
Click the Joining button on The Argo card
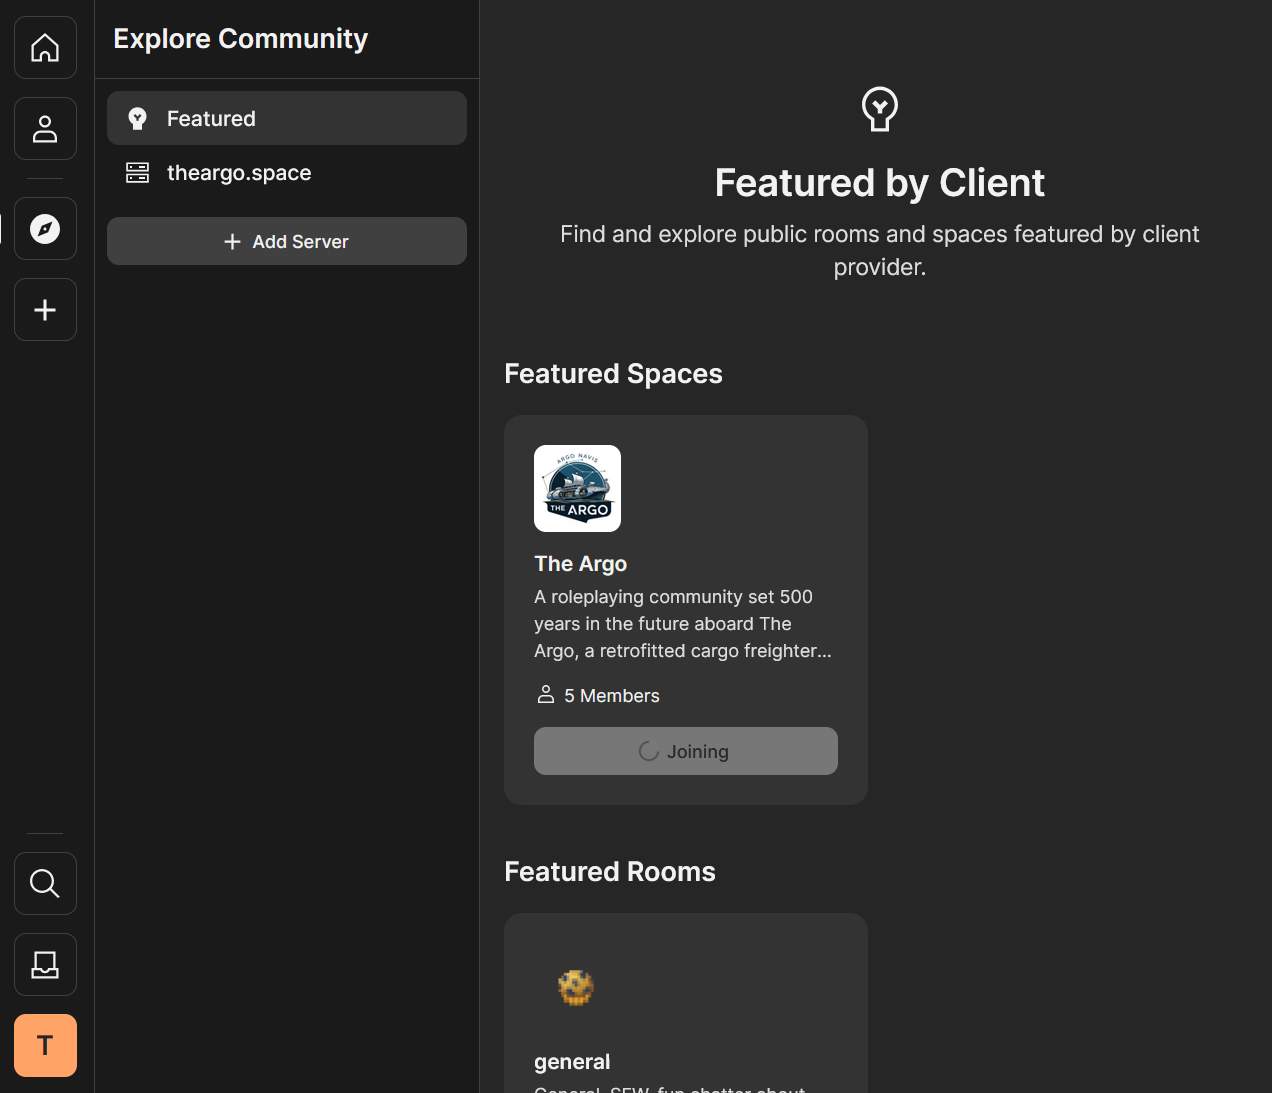click(x=686, y=751)
